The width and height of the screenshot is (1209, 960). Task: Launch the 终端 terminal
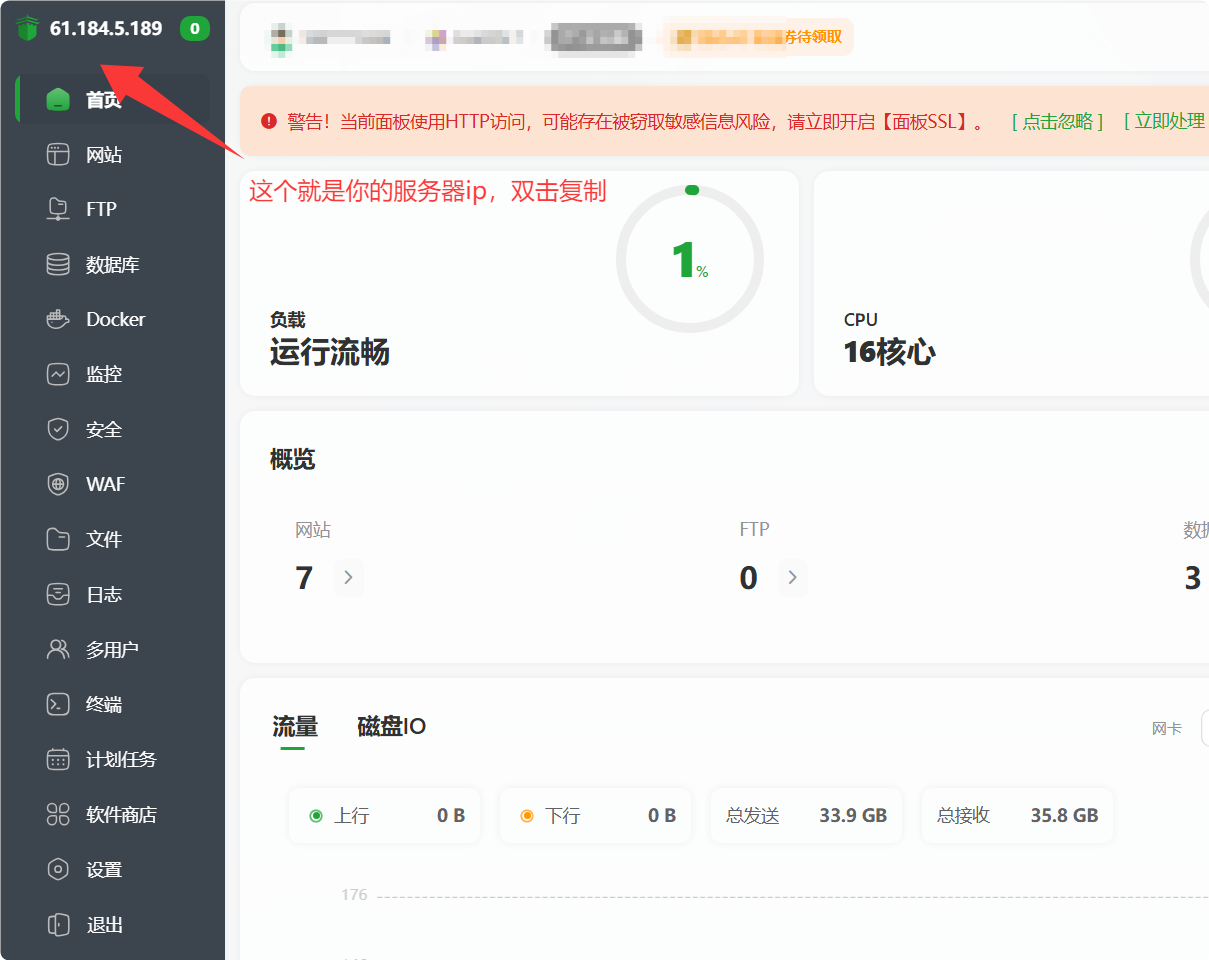pyautogui.click(x=103, y=704)
